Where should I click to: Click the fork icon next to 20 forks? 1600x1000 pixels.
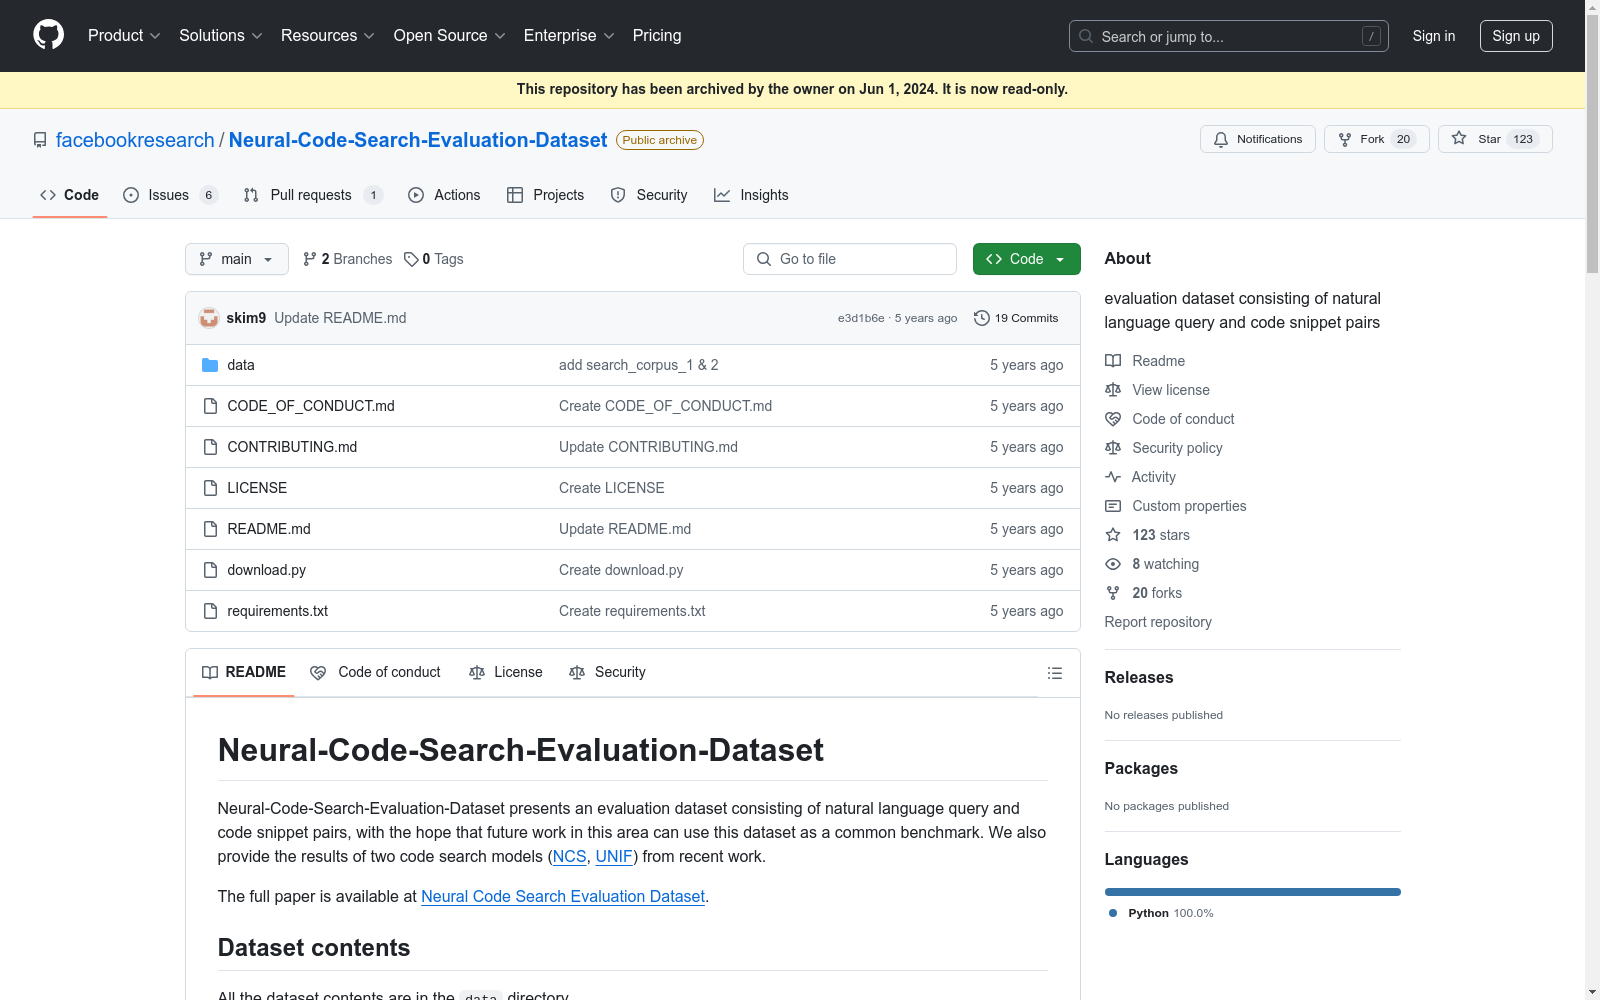tap(1113, 593)
